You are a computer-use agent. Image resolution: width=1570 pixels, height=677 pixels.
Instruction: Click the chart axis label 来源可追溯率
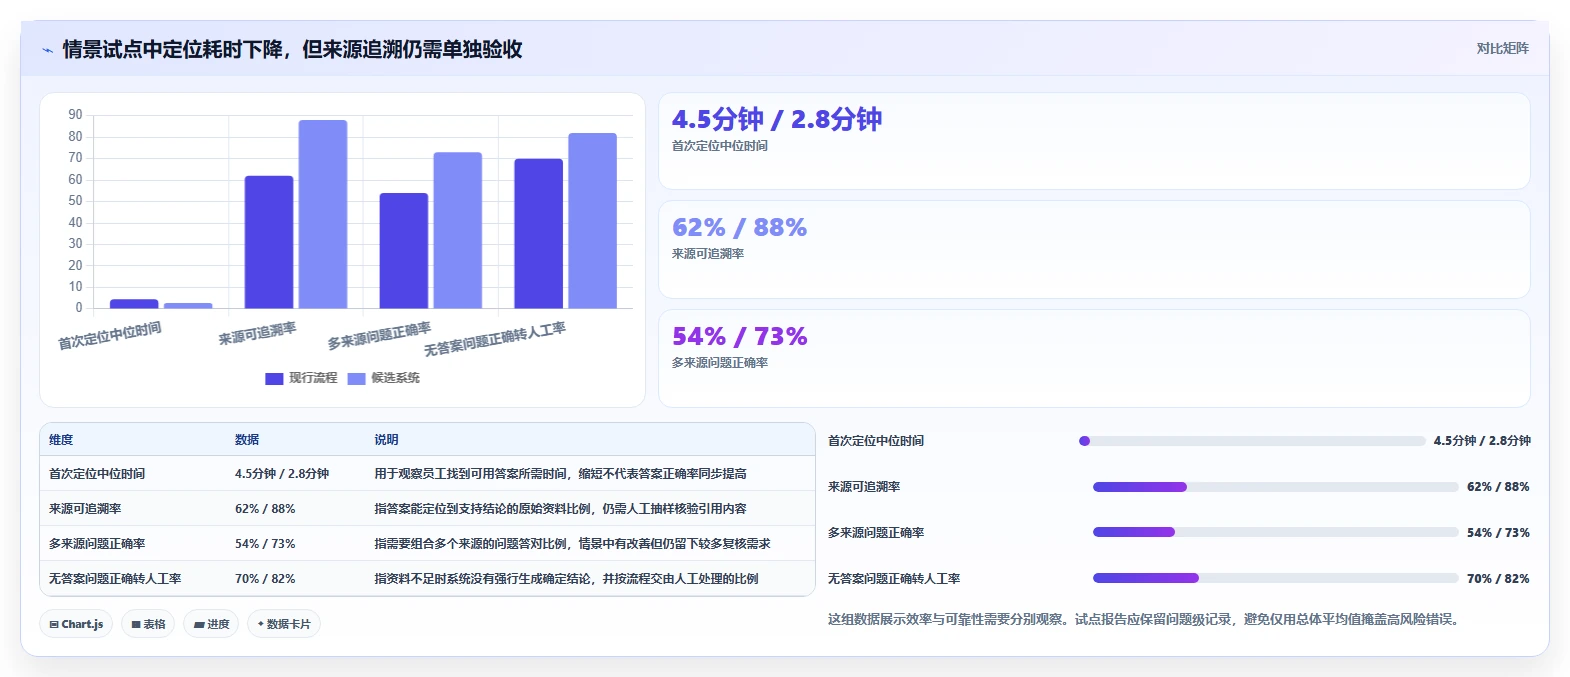point(257,334)
